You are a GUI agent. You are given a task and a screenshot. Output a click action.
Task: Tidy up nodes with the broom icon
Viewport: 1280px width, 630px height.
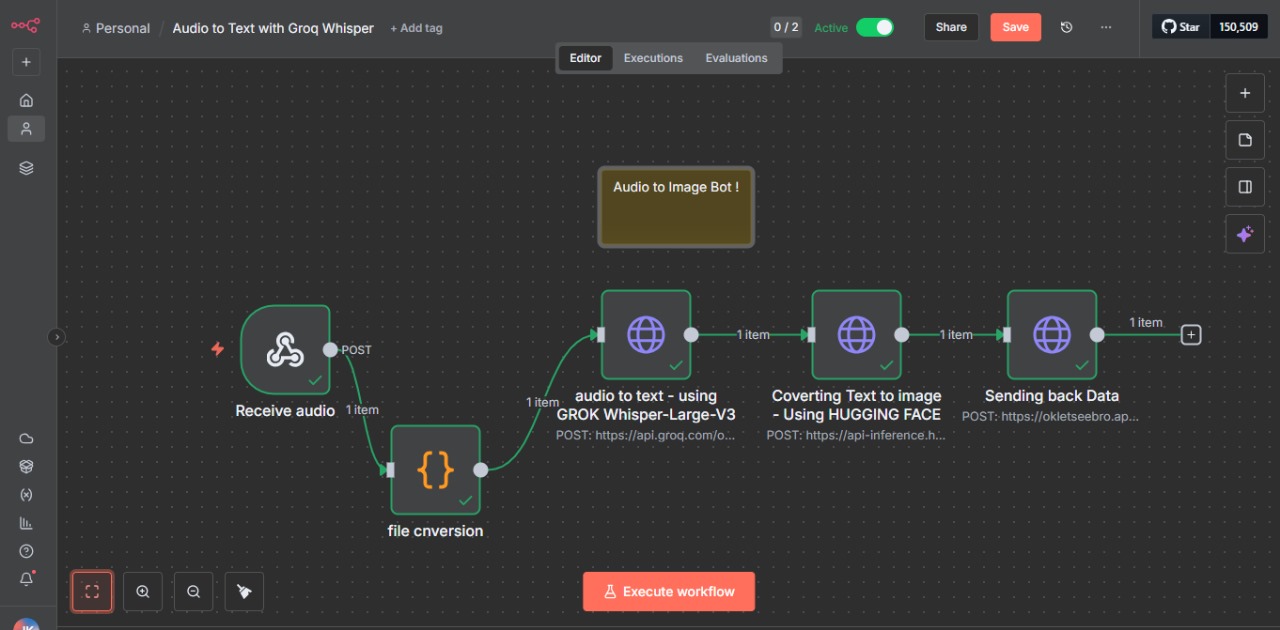[x=245, y=591]
